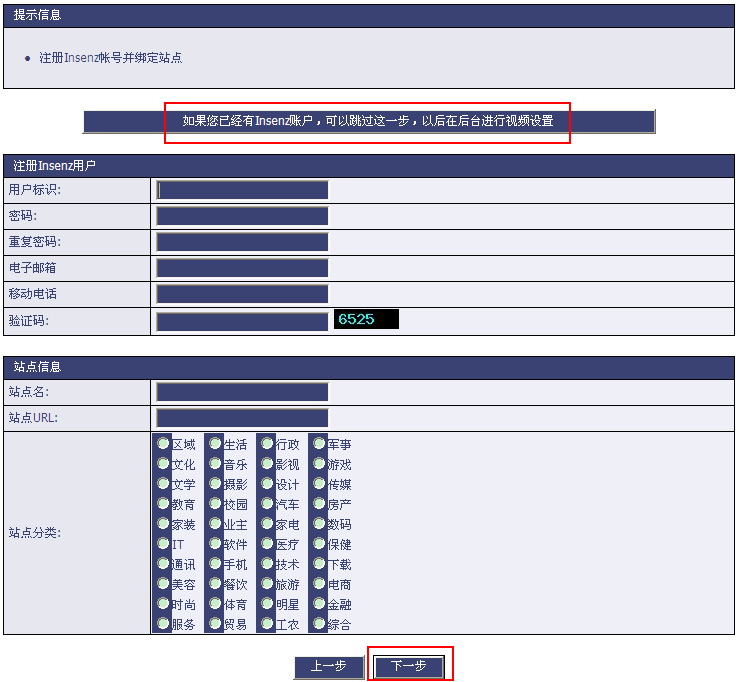738x682 pixels.
Task: Select 服务 site category
Action: pyautogui.click(x=163, y=624)
